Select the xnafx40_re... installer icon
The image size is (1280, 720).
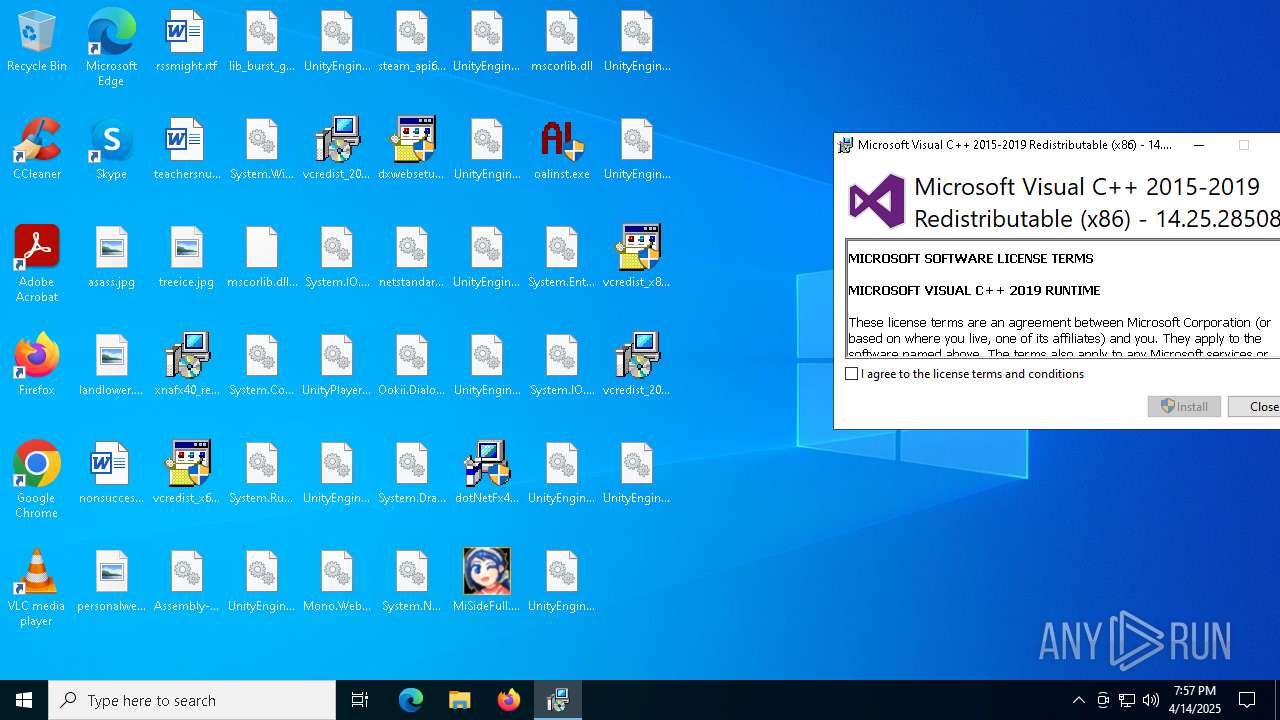(x=186, y=366)
